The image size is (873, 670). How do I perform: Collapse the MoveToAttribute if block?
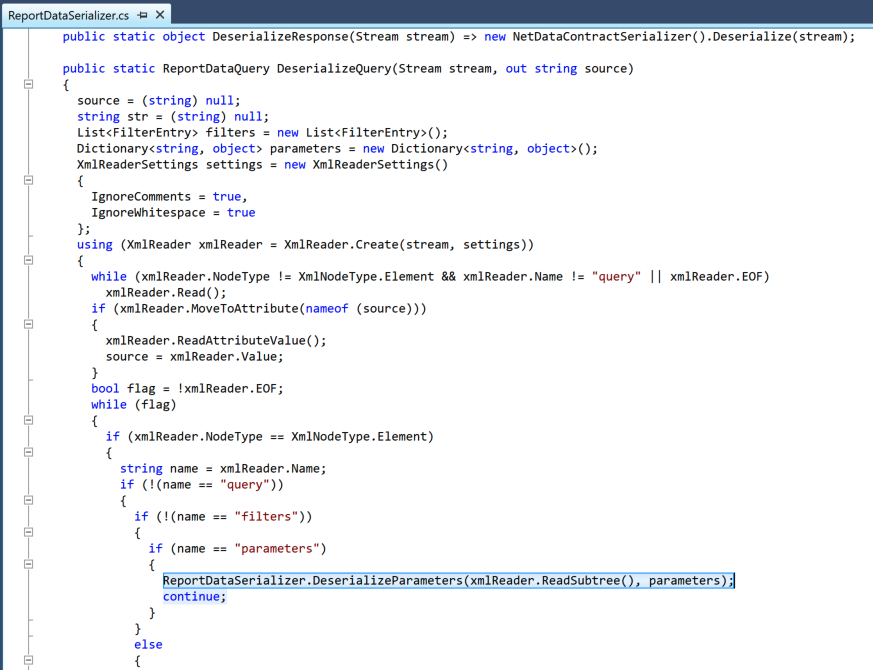point(29,324)
